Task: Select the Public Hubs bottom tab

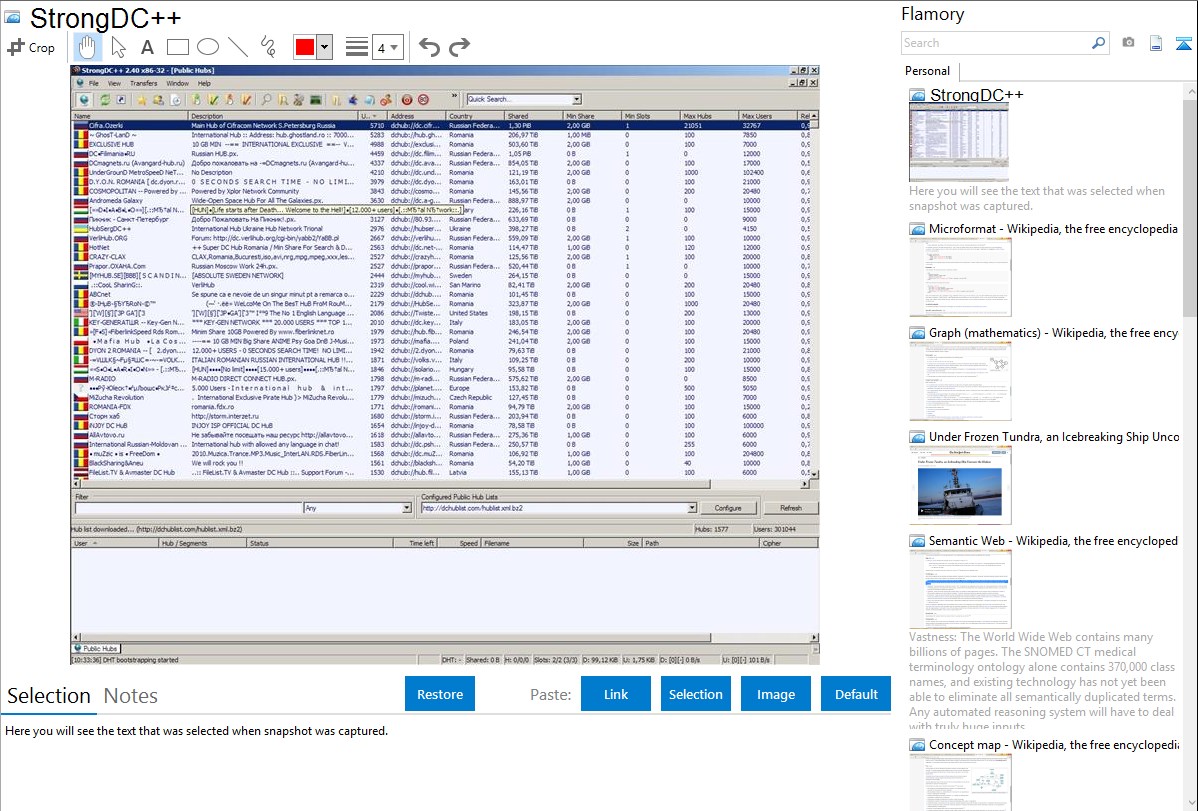Action: tap(96, 648)
